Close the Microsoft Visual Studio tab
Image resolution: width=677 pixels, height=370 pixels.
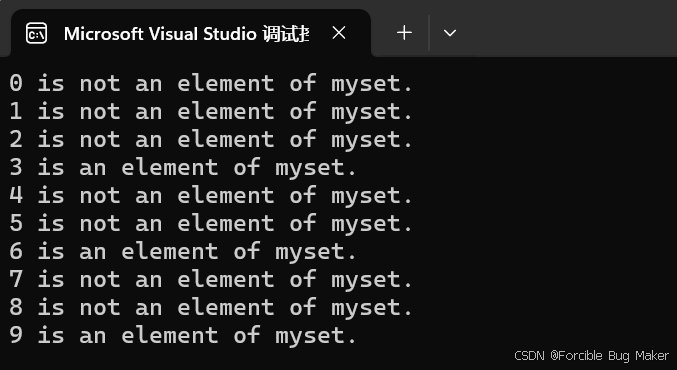(339, 33)
